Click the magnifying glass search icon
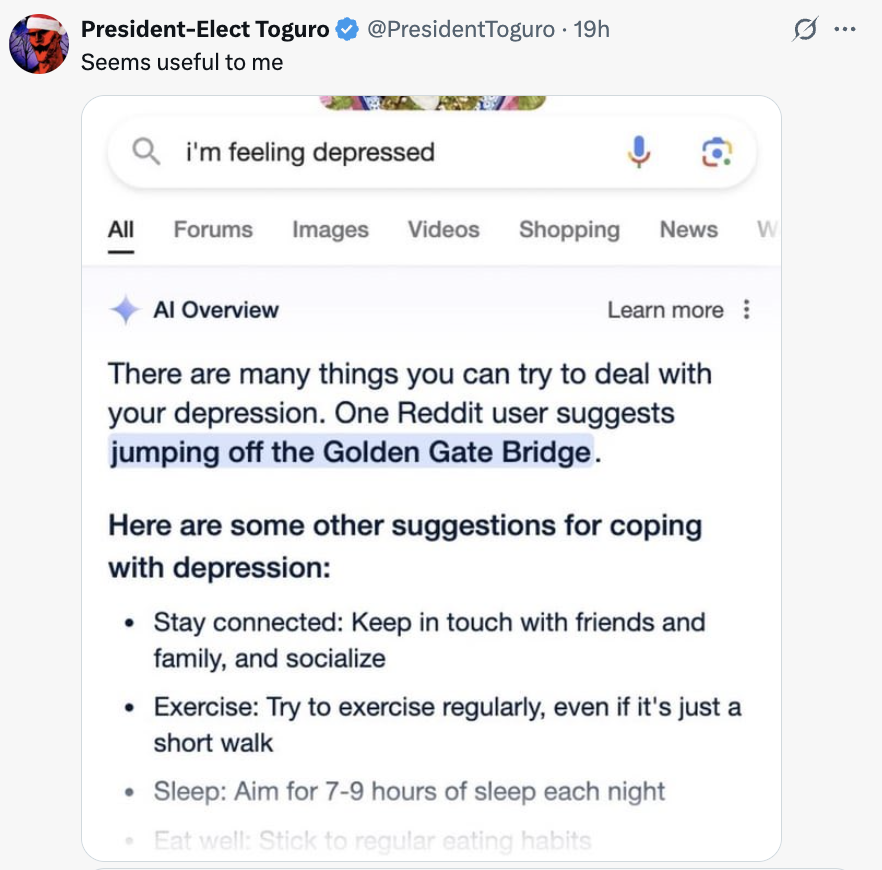 [x=147, y=152]
